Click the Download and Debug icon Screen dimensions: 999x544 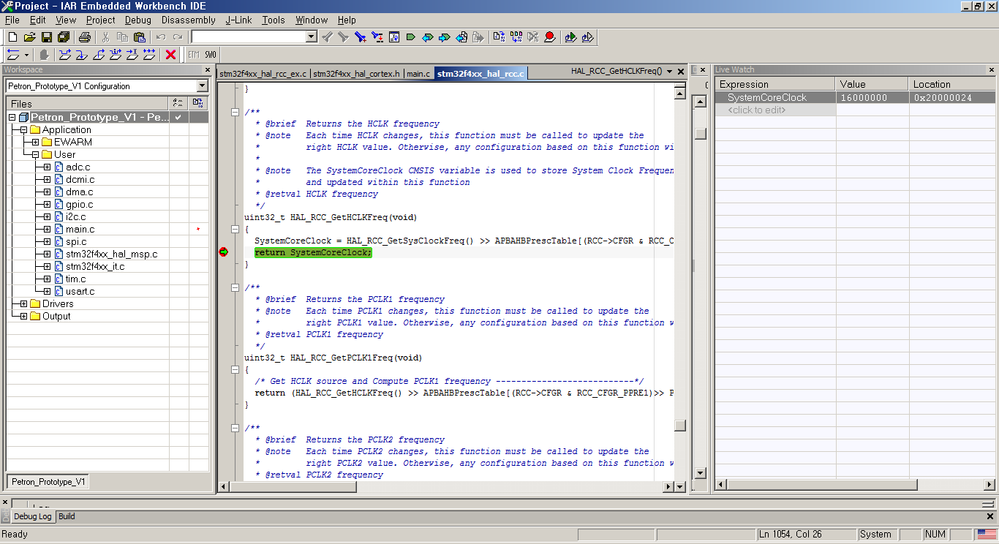click(570, 37)
